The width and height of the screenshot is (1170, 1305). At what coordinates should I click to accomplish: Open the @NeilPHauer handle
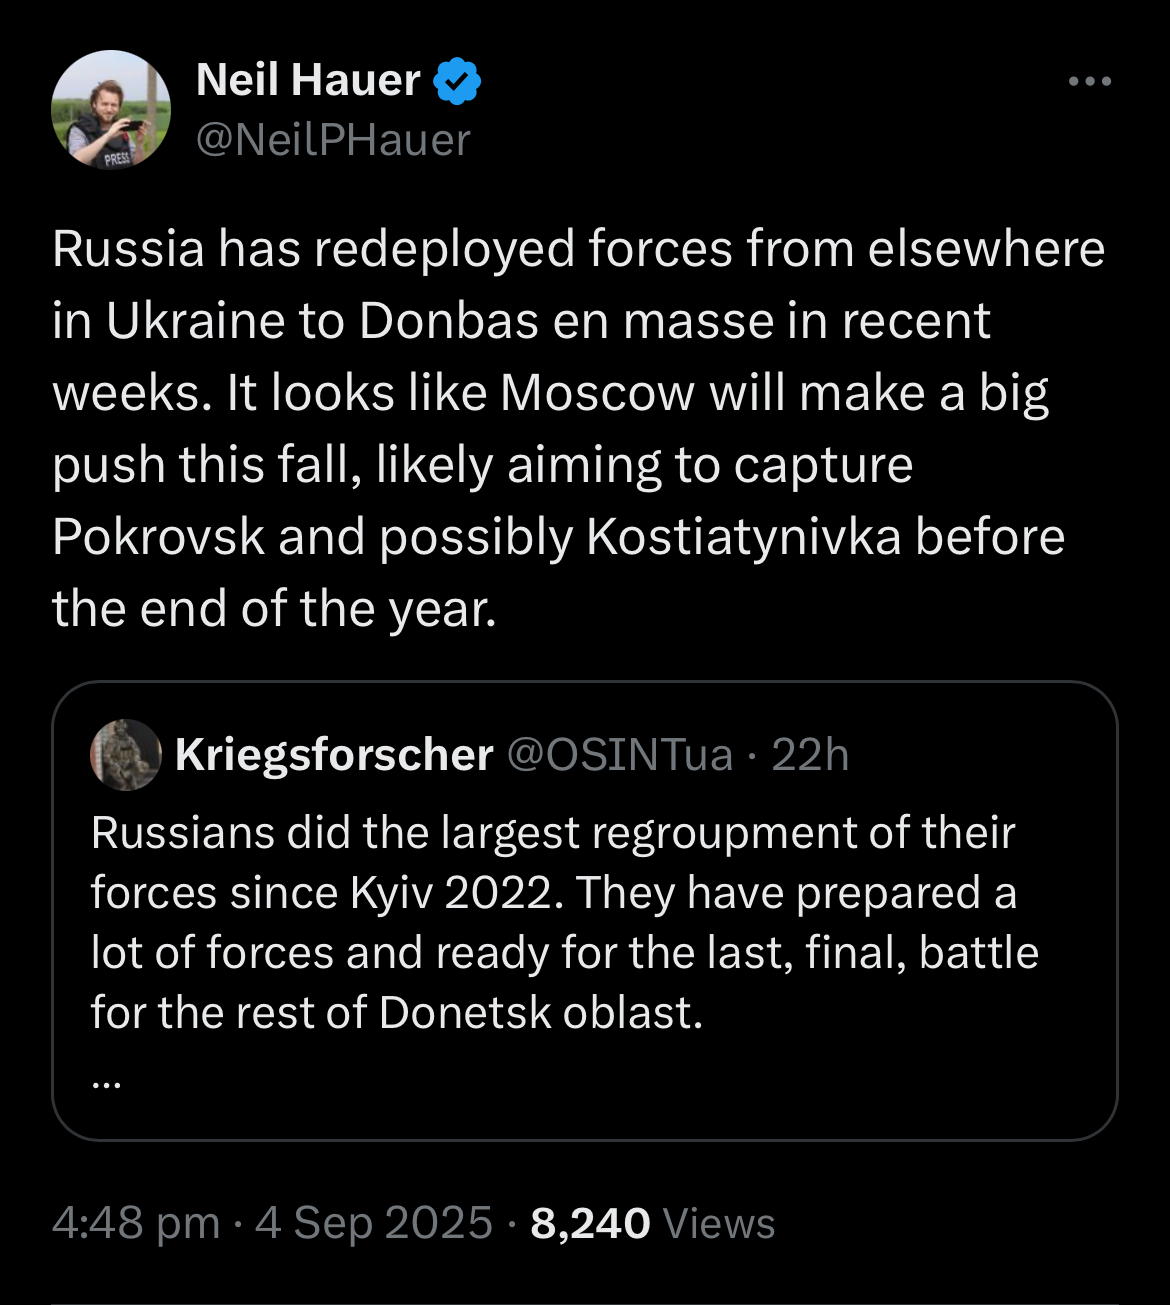pyautogui.click(x=333, y=140)
